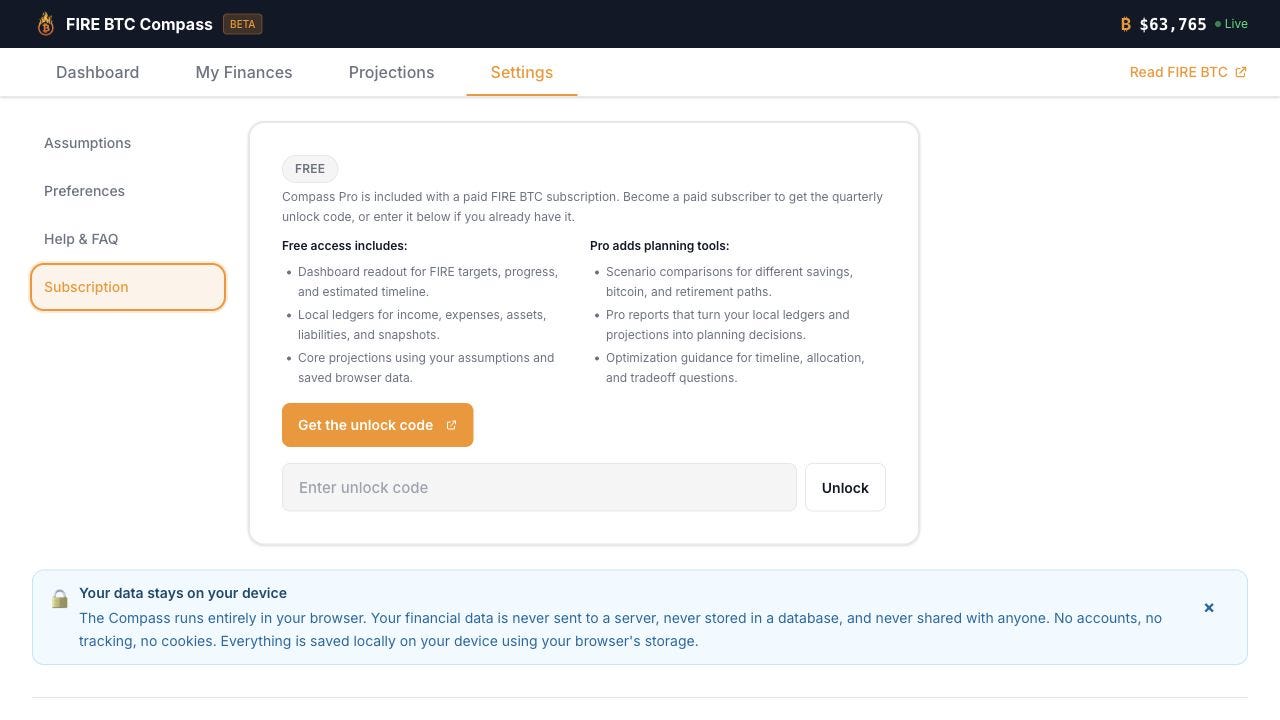
Task: Select Subscription in the sidebar
Action: [x=128, y=287]
